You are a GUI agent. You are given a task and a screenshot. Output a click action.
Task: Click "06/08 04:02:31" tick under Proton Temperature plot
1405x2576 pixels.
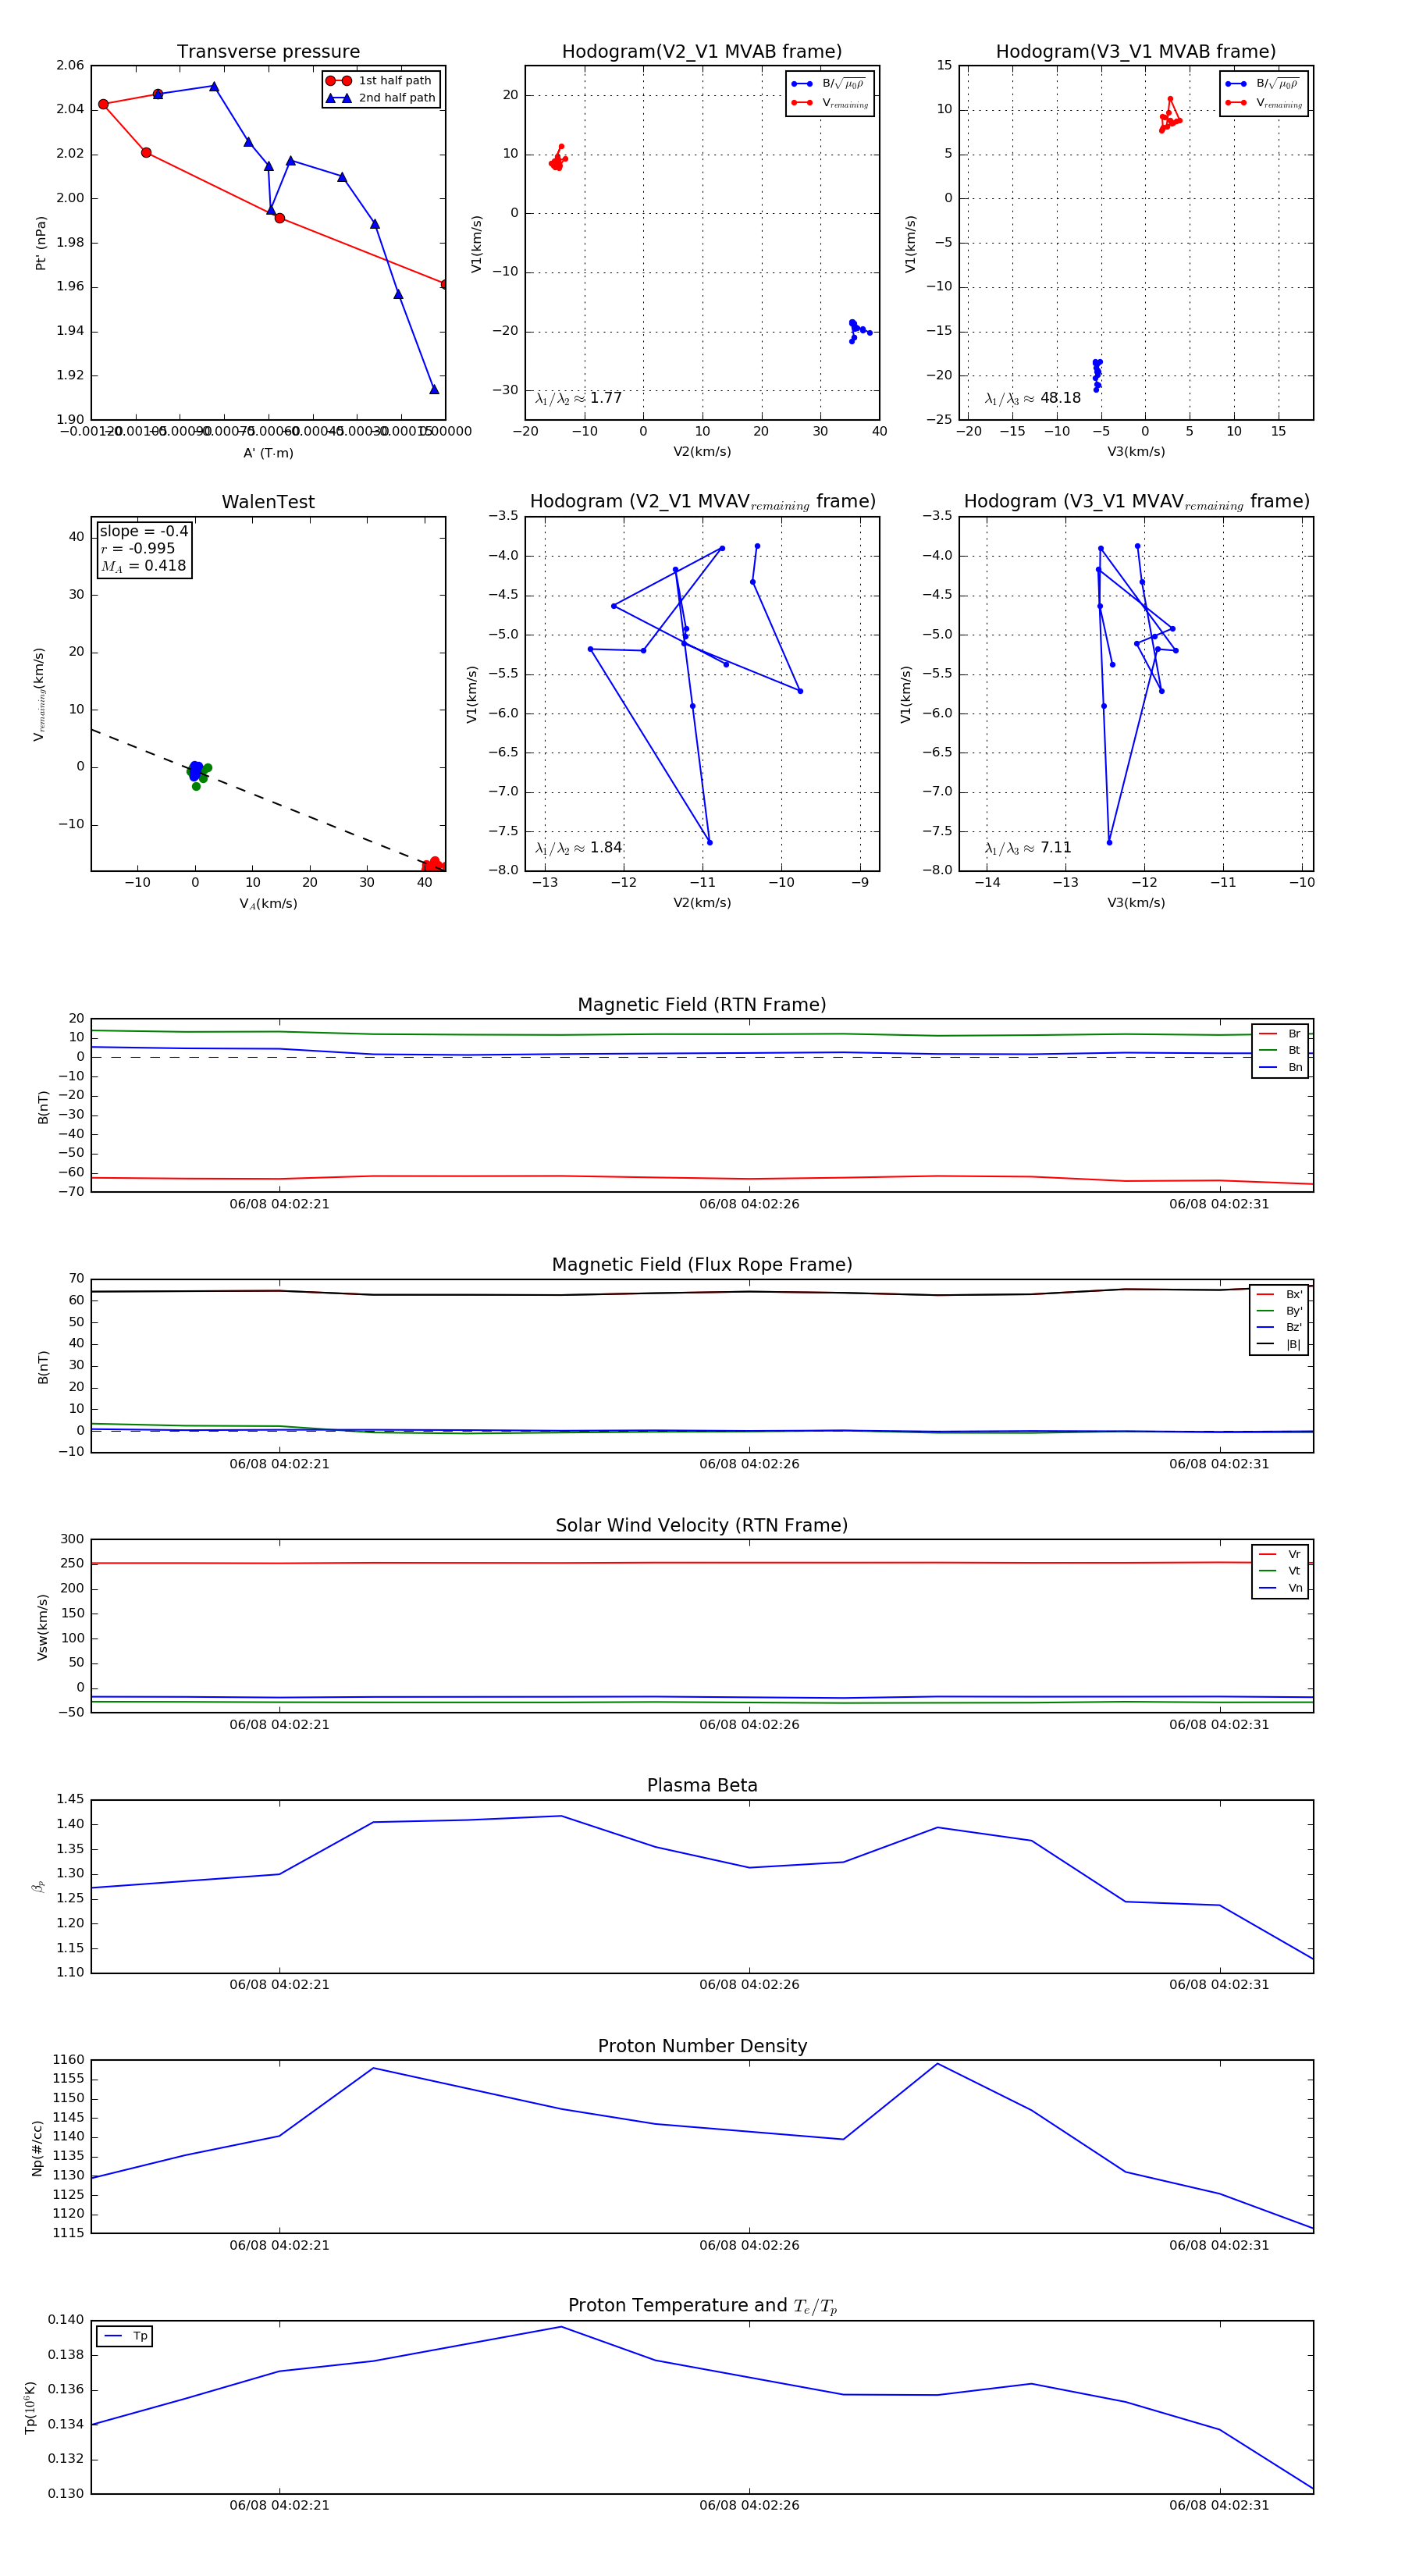pyautogui.click(x=1219, y=2505)
